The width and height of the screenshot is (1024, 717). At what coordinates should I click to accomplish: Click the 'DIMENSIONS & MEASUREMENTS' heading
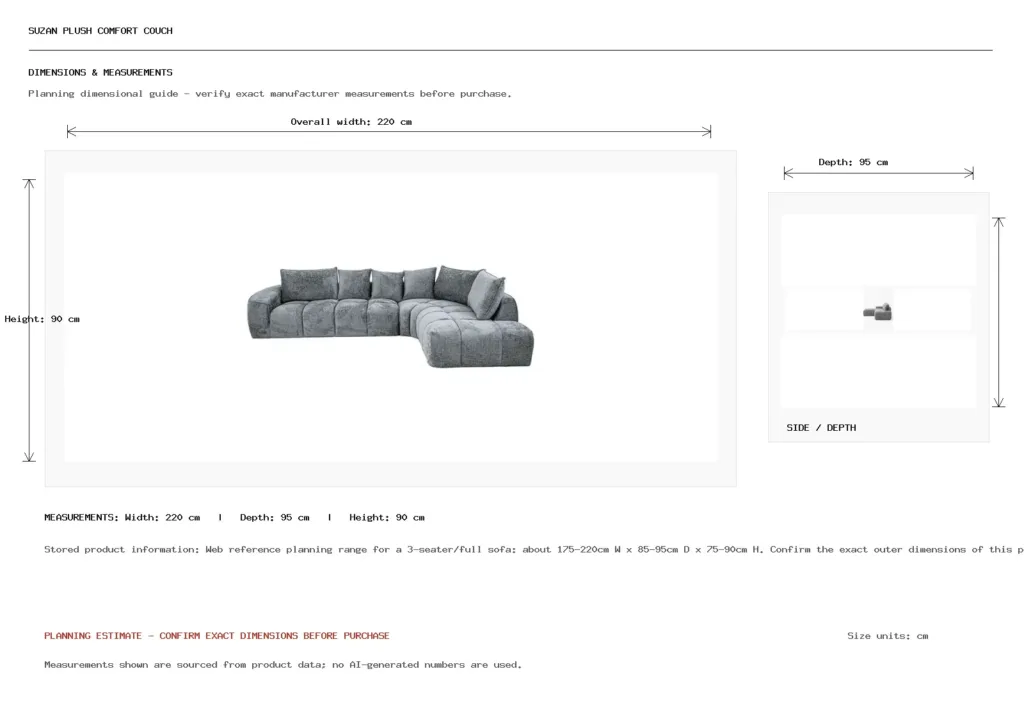click(x=101, y=72)
